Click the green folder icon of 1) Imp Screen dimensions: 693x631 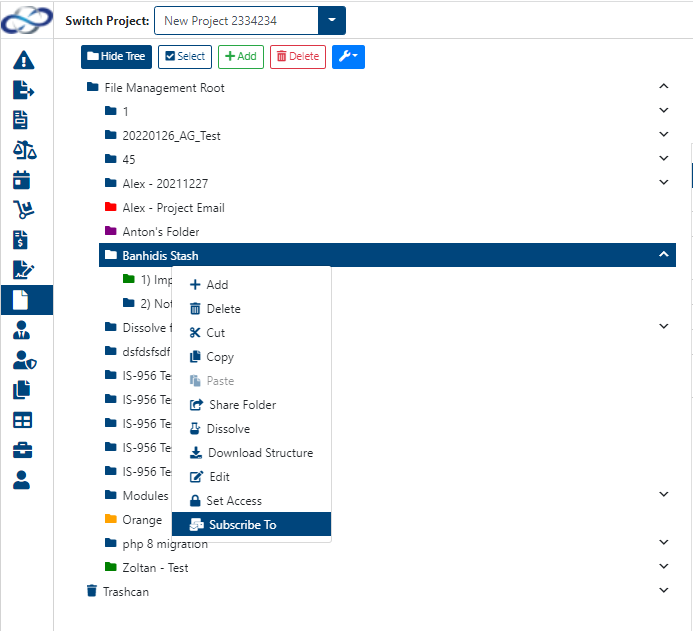pos(129,278)
